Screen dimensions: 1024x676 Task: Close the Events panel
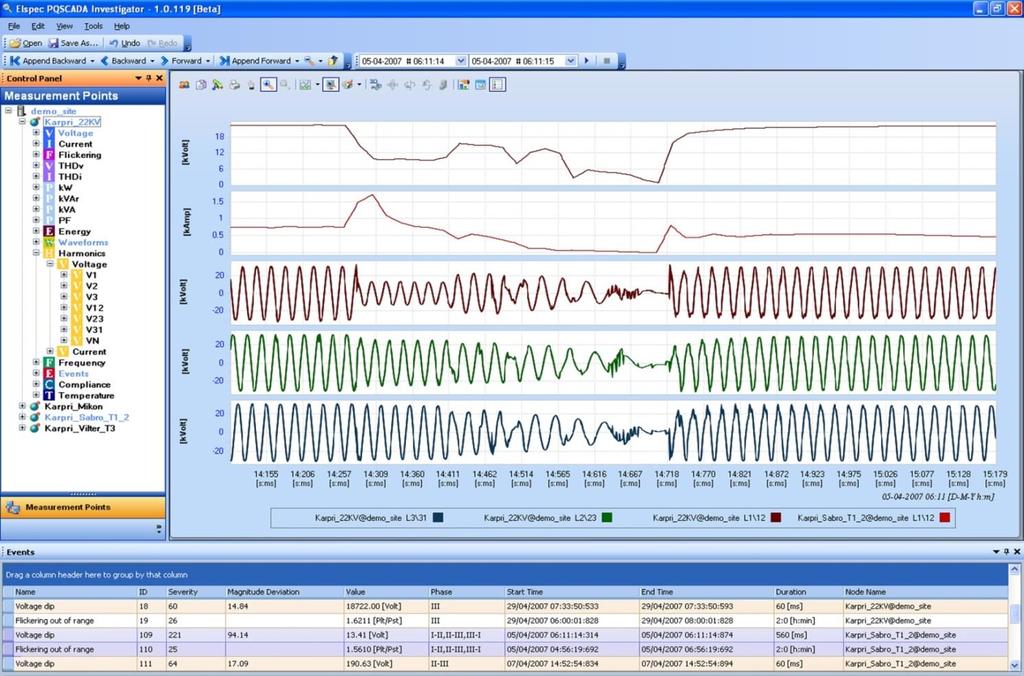point(1017,552)
